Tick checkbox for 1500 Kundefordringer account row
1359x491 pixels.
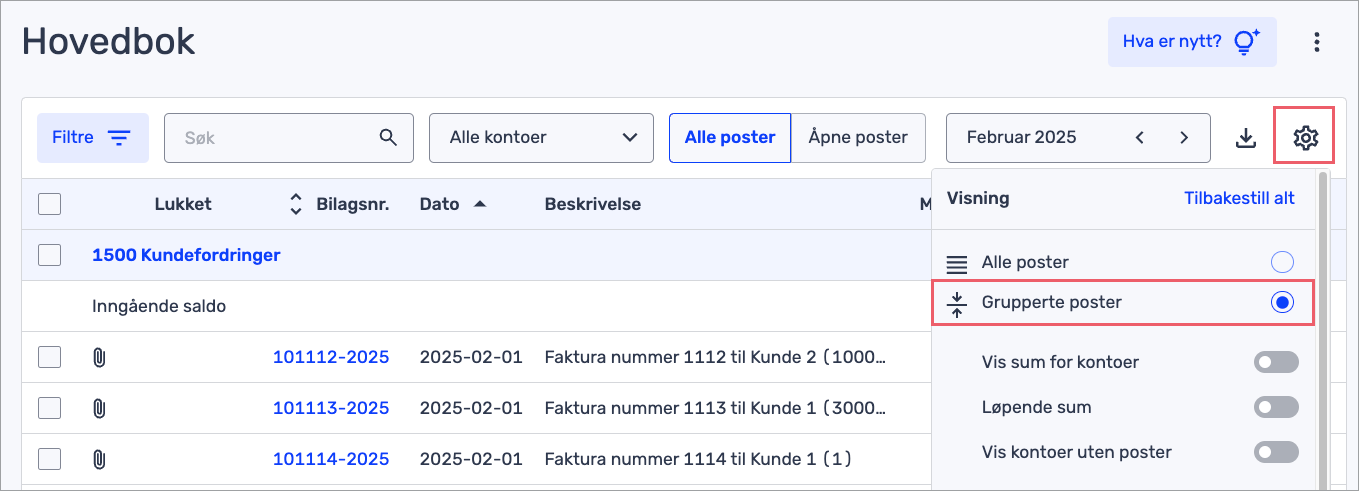(49, 255)
